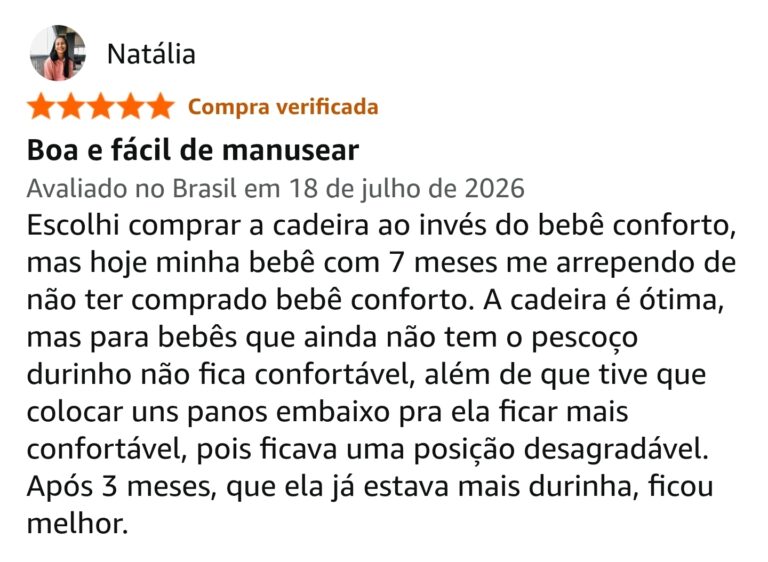Screen dimensions: 768x562
Task: Click the second orange rating star
Action: (x=71, y=107)
